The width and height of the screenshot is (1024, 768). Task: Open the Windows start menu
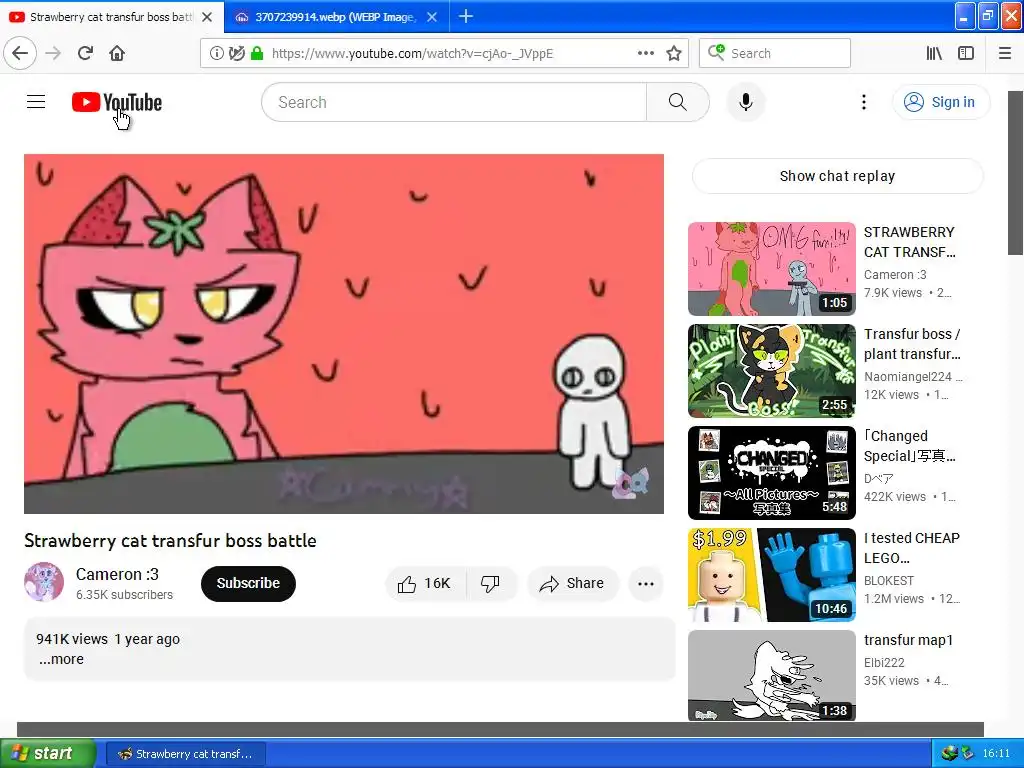(x=47, y=754)
